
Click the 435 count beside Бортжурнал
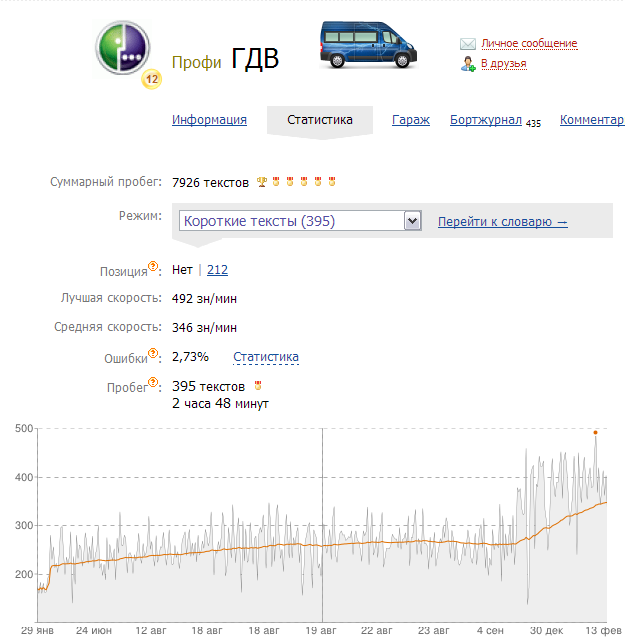pyautogui.click(x=533, y=123)
